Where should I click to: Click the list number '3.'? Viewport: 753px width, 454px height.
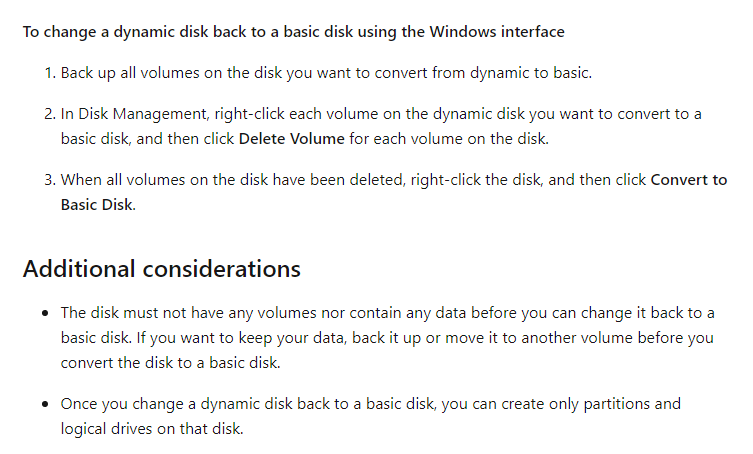(50, 180)
